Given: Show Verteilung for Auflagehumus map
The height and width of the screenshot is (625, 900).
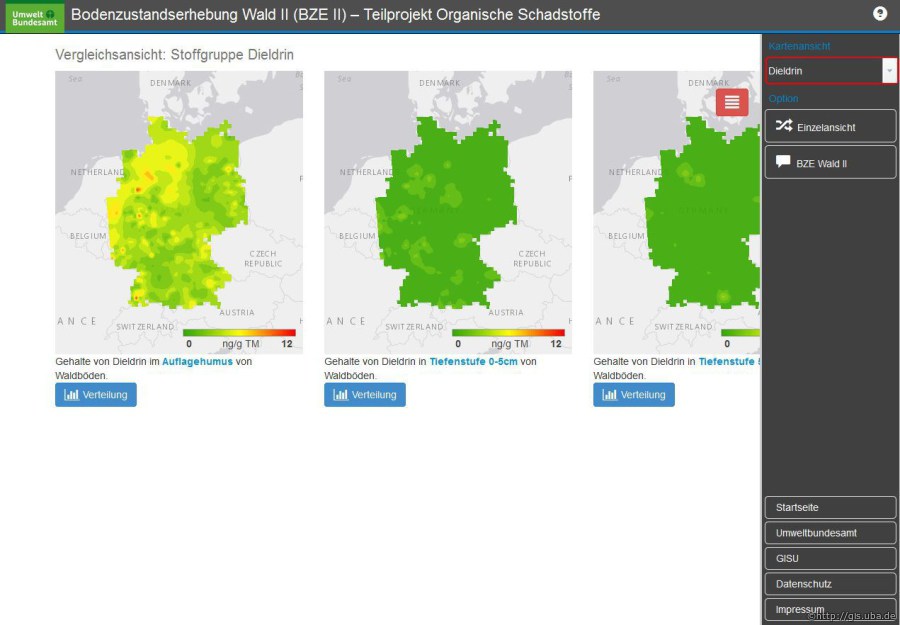Looking at the screenshot, I should (96, 395).
